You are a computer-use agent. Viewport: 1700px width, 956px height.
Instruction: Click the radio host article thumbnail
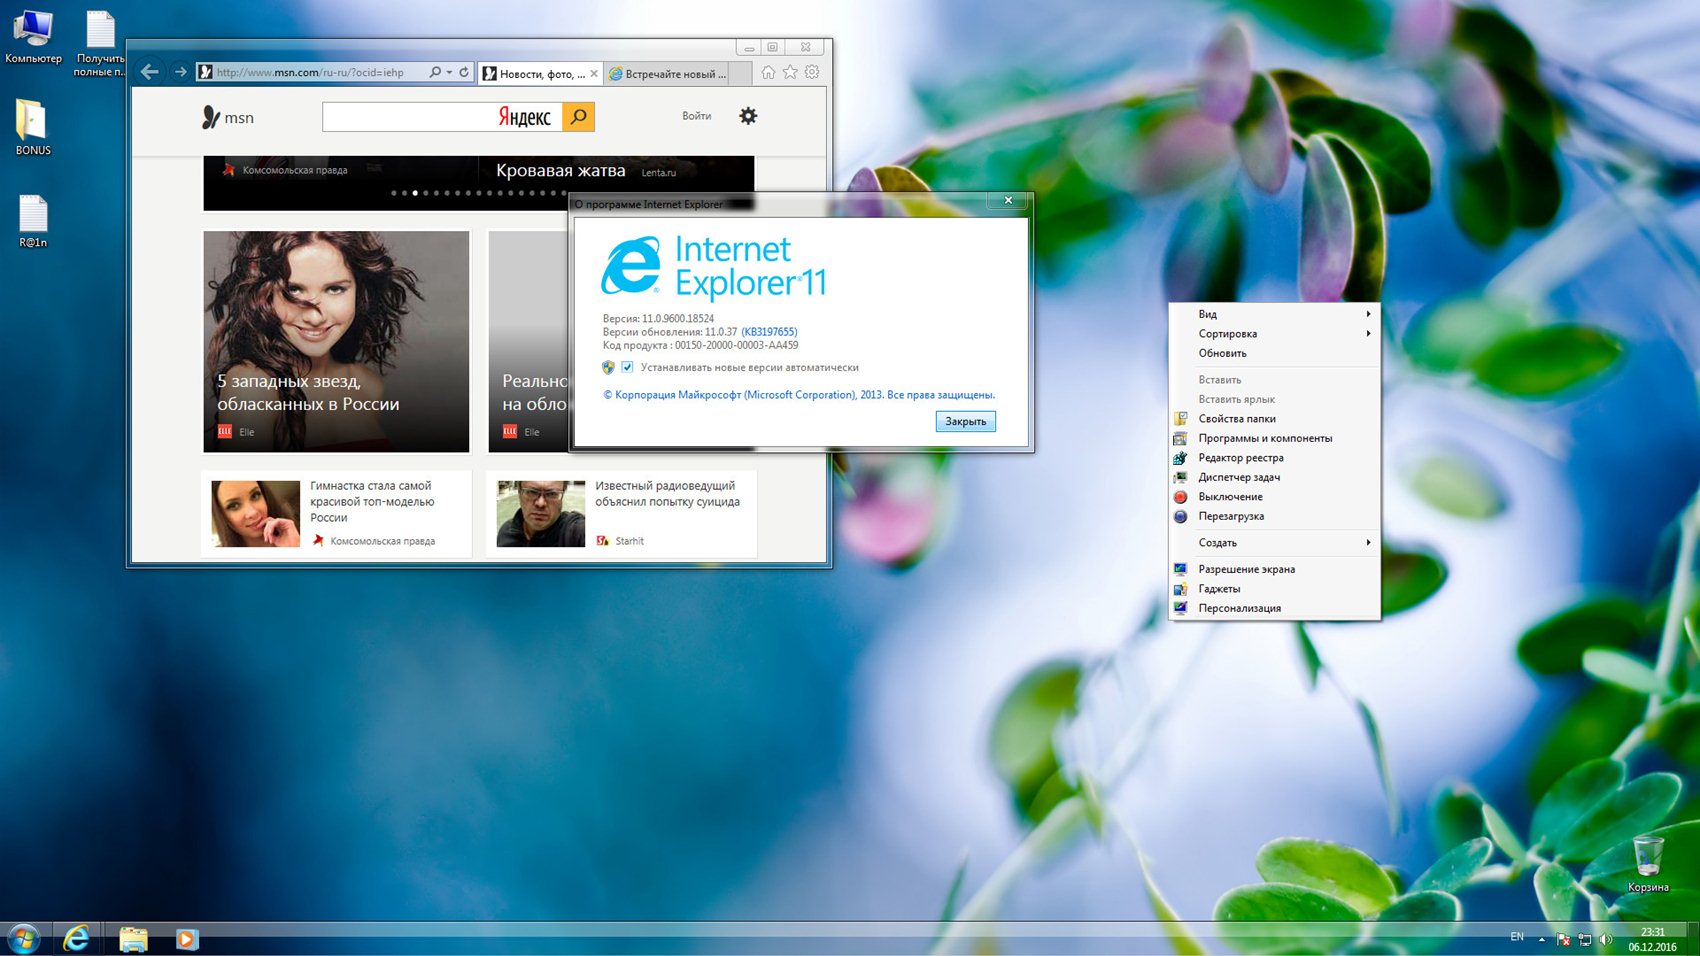[x=540, y=514]
